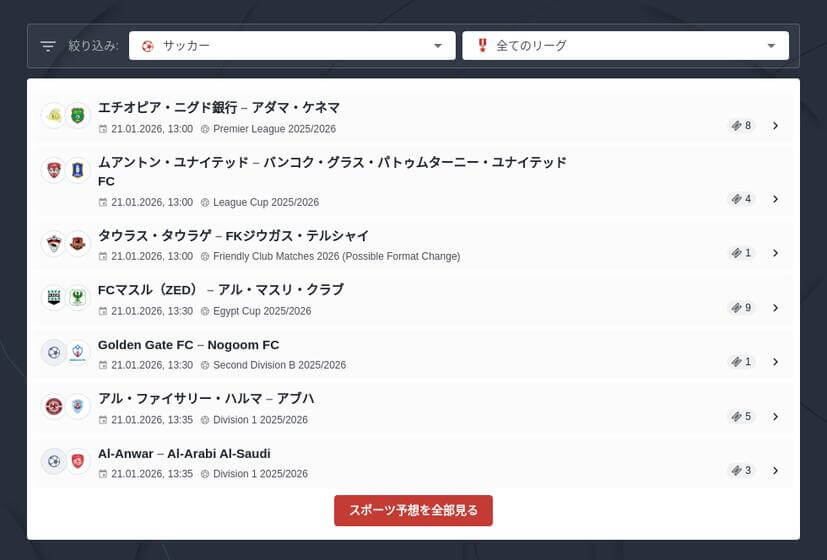Expand the タウラス・タウラゲ match via chevron
The width and height of the screenshot is (827, 560).
pyautogui.click(x=775, y=253)
